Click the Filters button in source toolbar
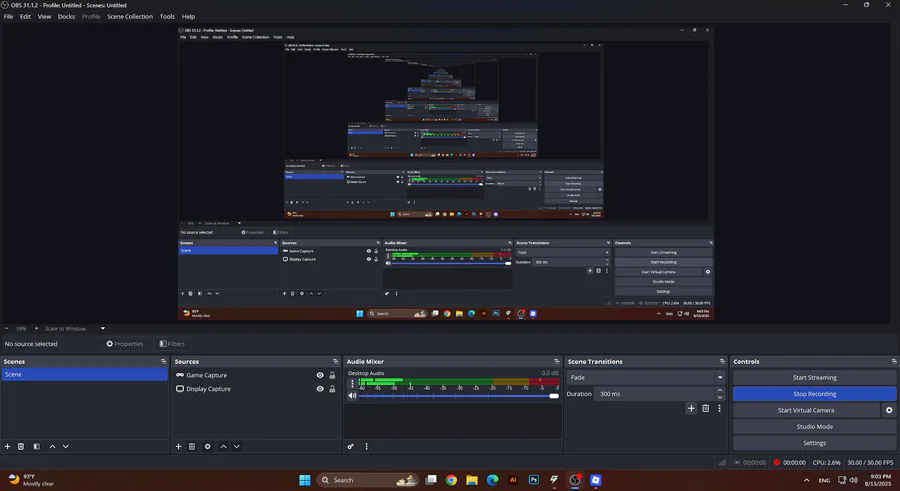Image resolution: width=900 pixels, height=491 pixels. [172, 343]
